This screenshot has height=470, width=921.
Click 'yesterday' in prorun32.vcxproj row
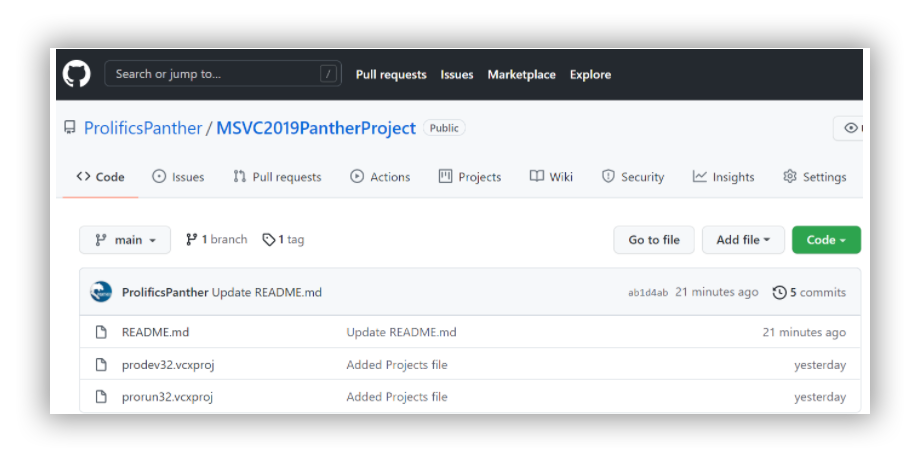pos(820,397)
